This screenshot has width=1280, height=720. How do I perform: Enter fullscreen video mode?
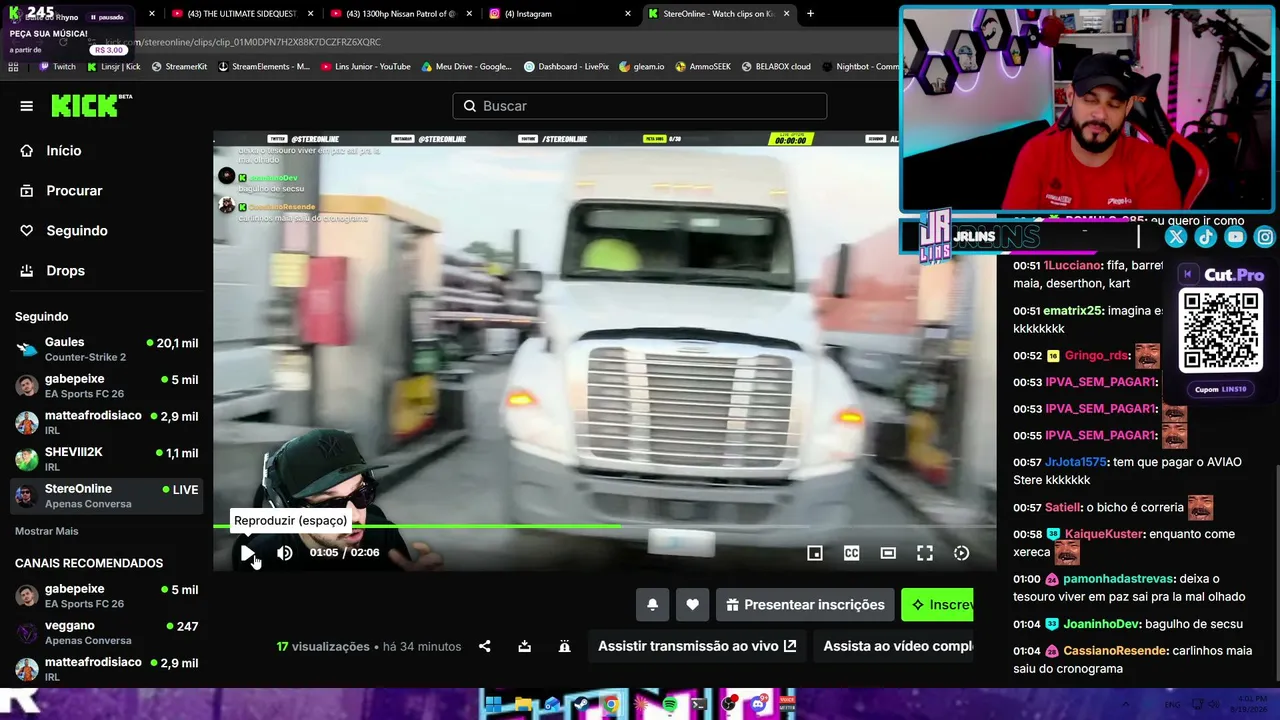[925, 553]
